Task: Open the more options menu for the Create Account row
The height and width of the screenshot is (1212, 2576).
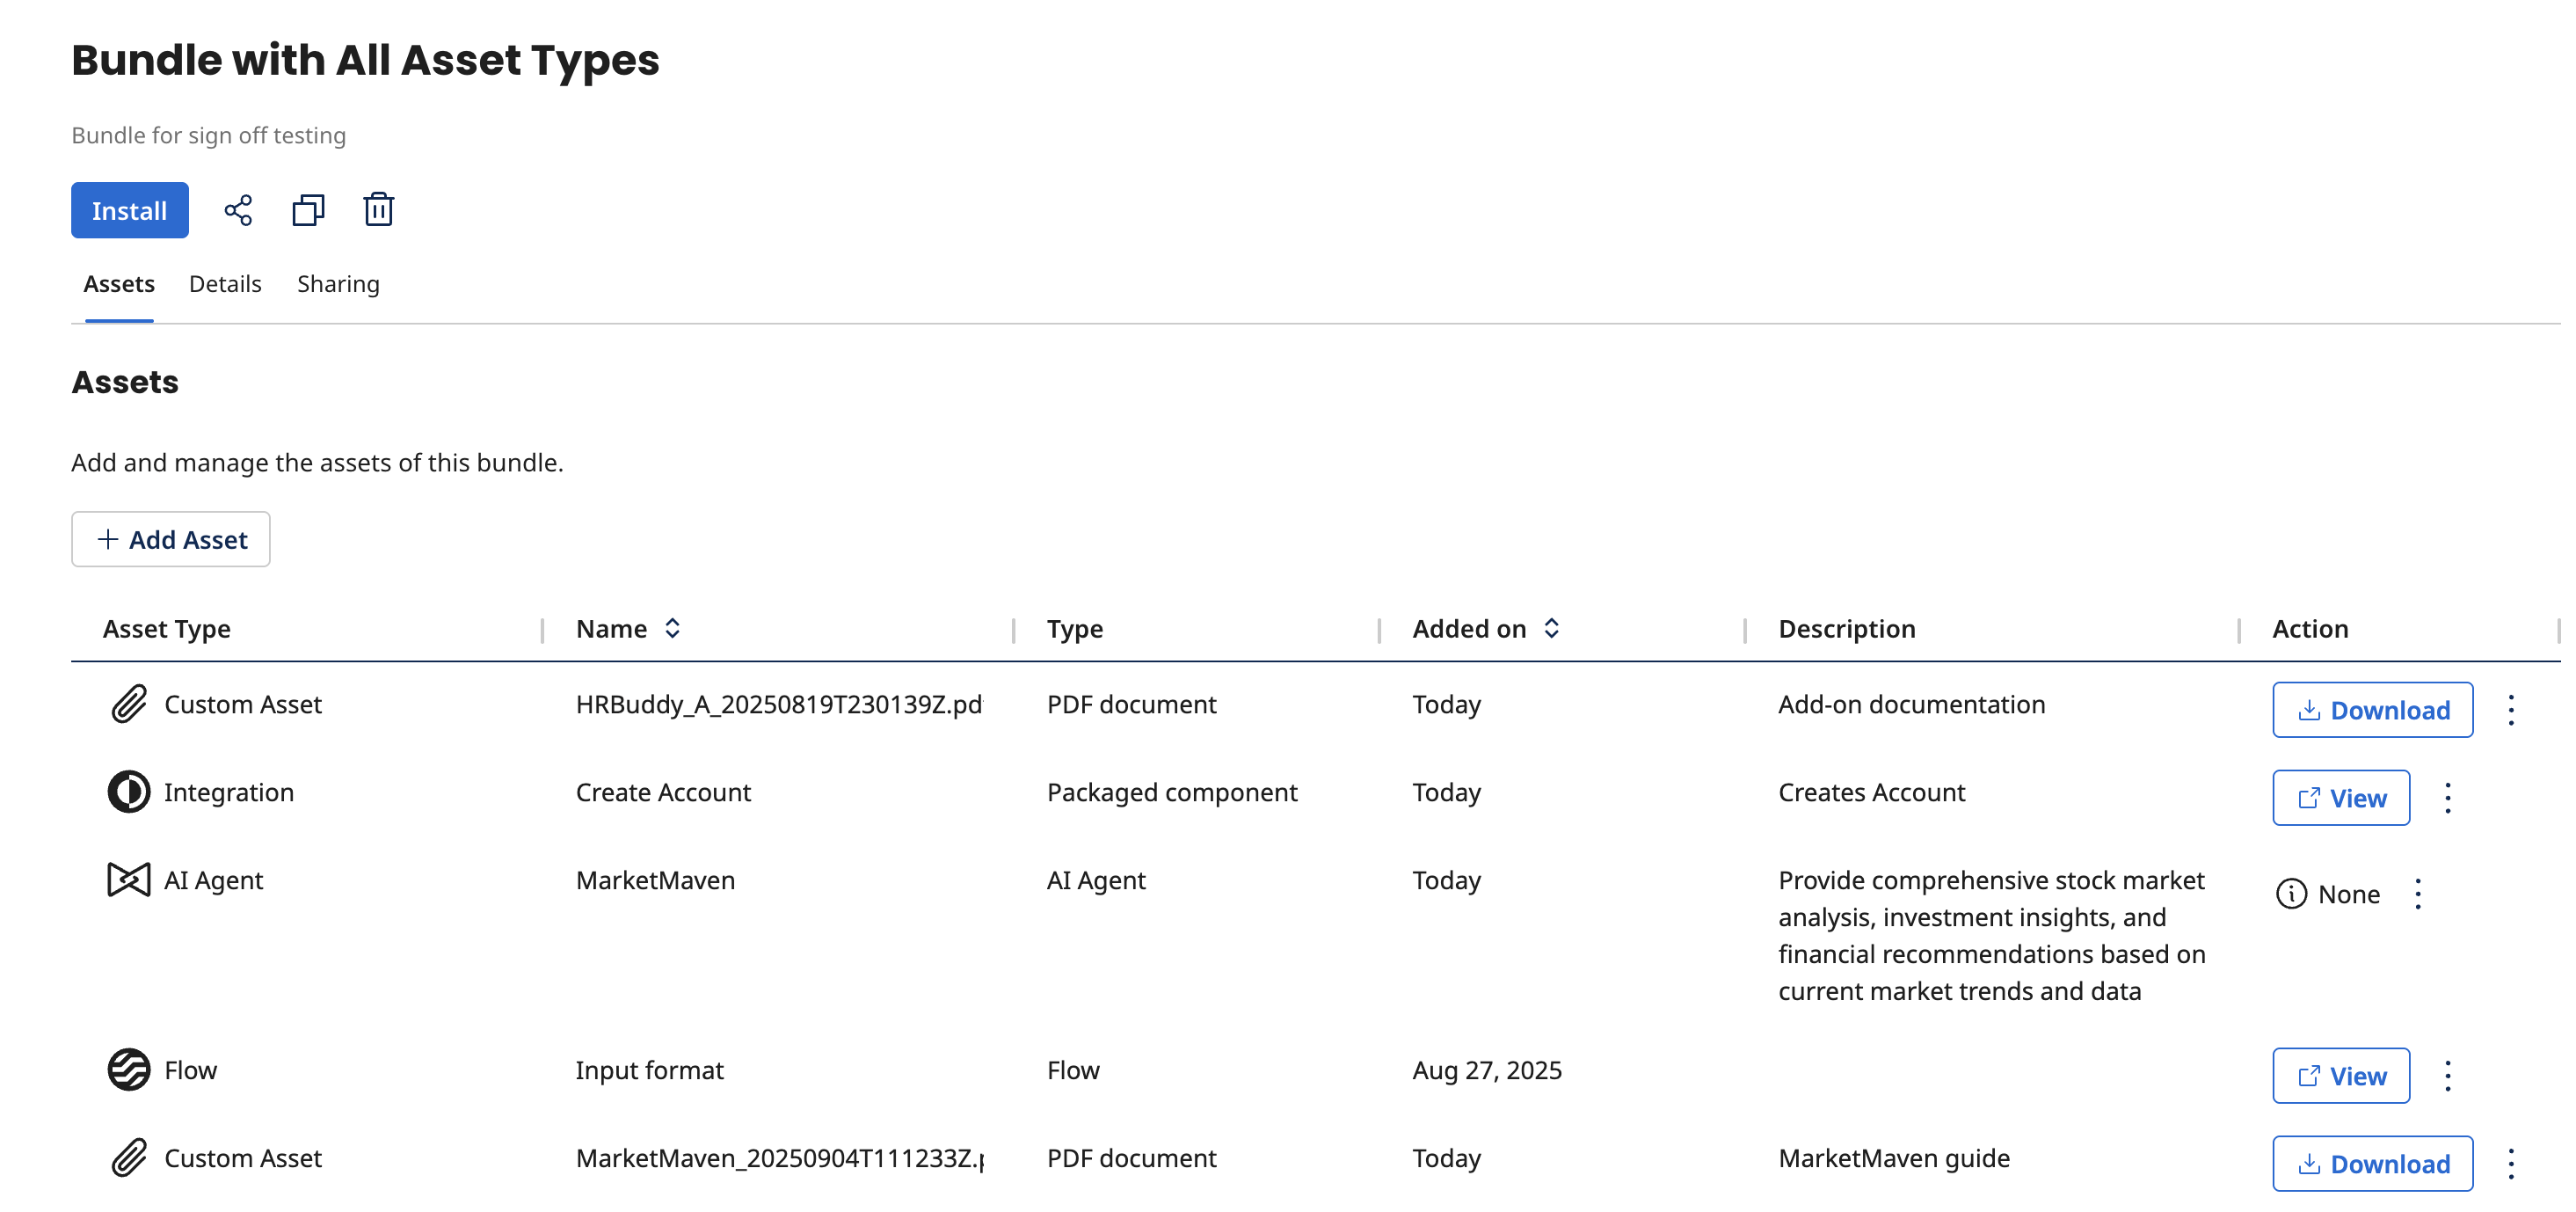Action: [x=2447, y=798]
